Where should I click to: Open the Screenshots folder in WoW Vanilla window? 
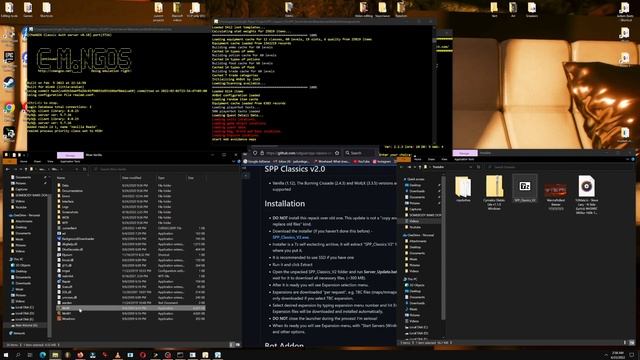(131, 212)
